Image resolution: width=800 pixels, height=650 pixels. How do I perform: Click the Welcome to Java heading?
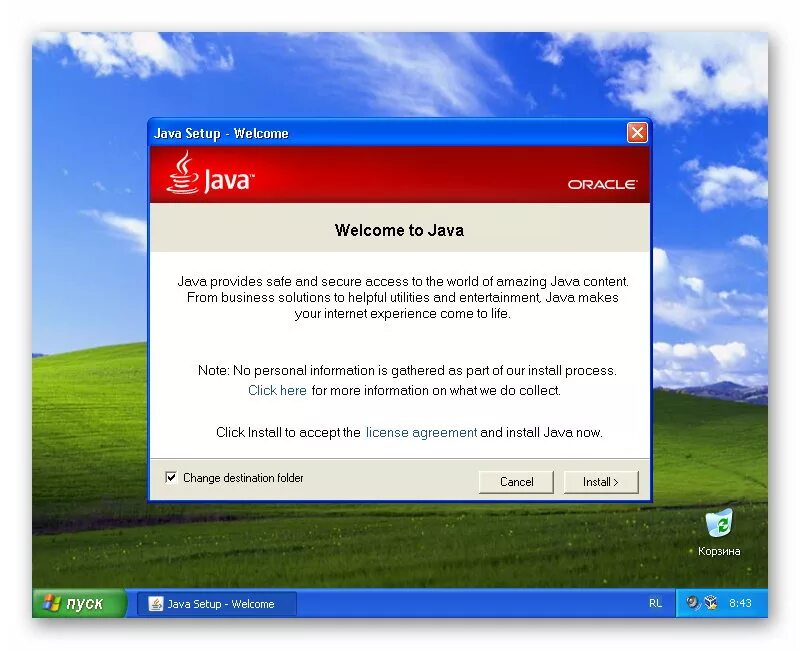[399, 230]
